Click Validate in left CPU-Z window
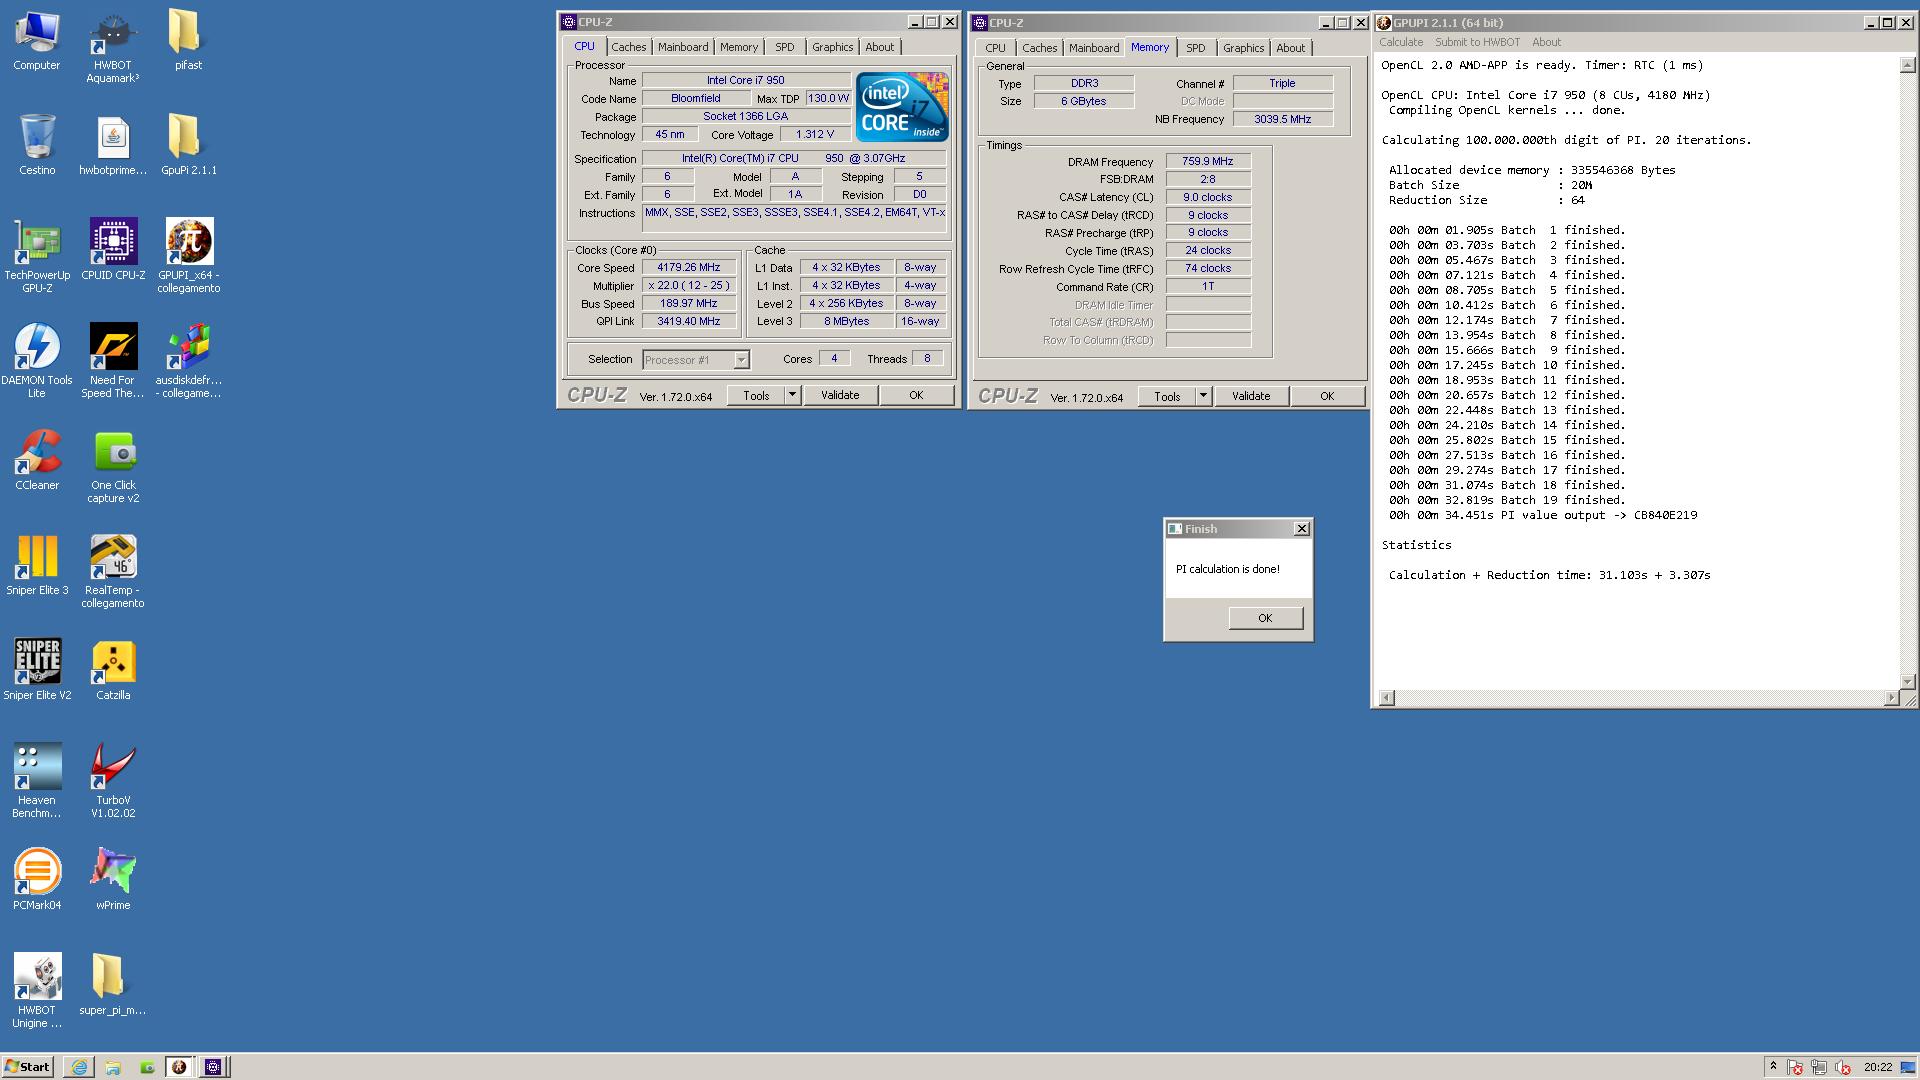The width and height of the screenshot is (1920, 1080). tap(840, 396)
